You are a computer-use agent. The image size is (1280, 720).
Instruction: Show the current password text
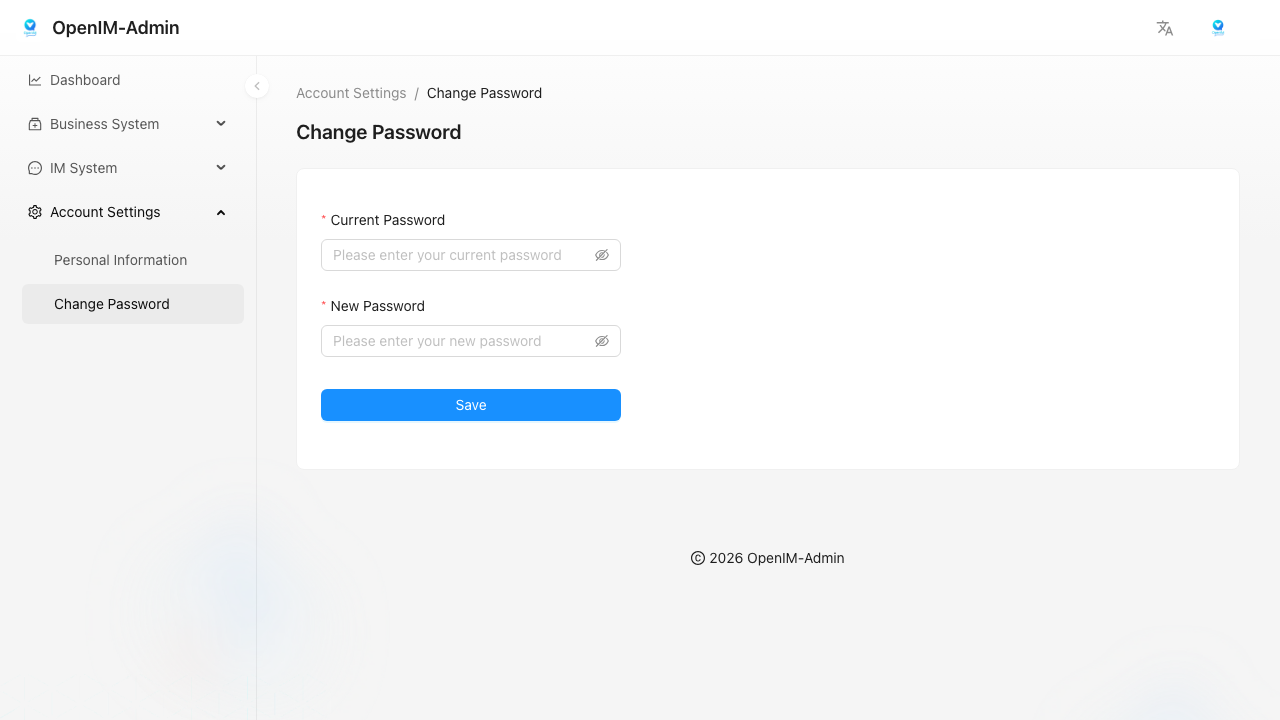point(602,255)
